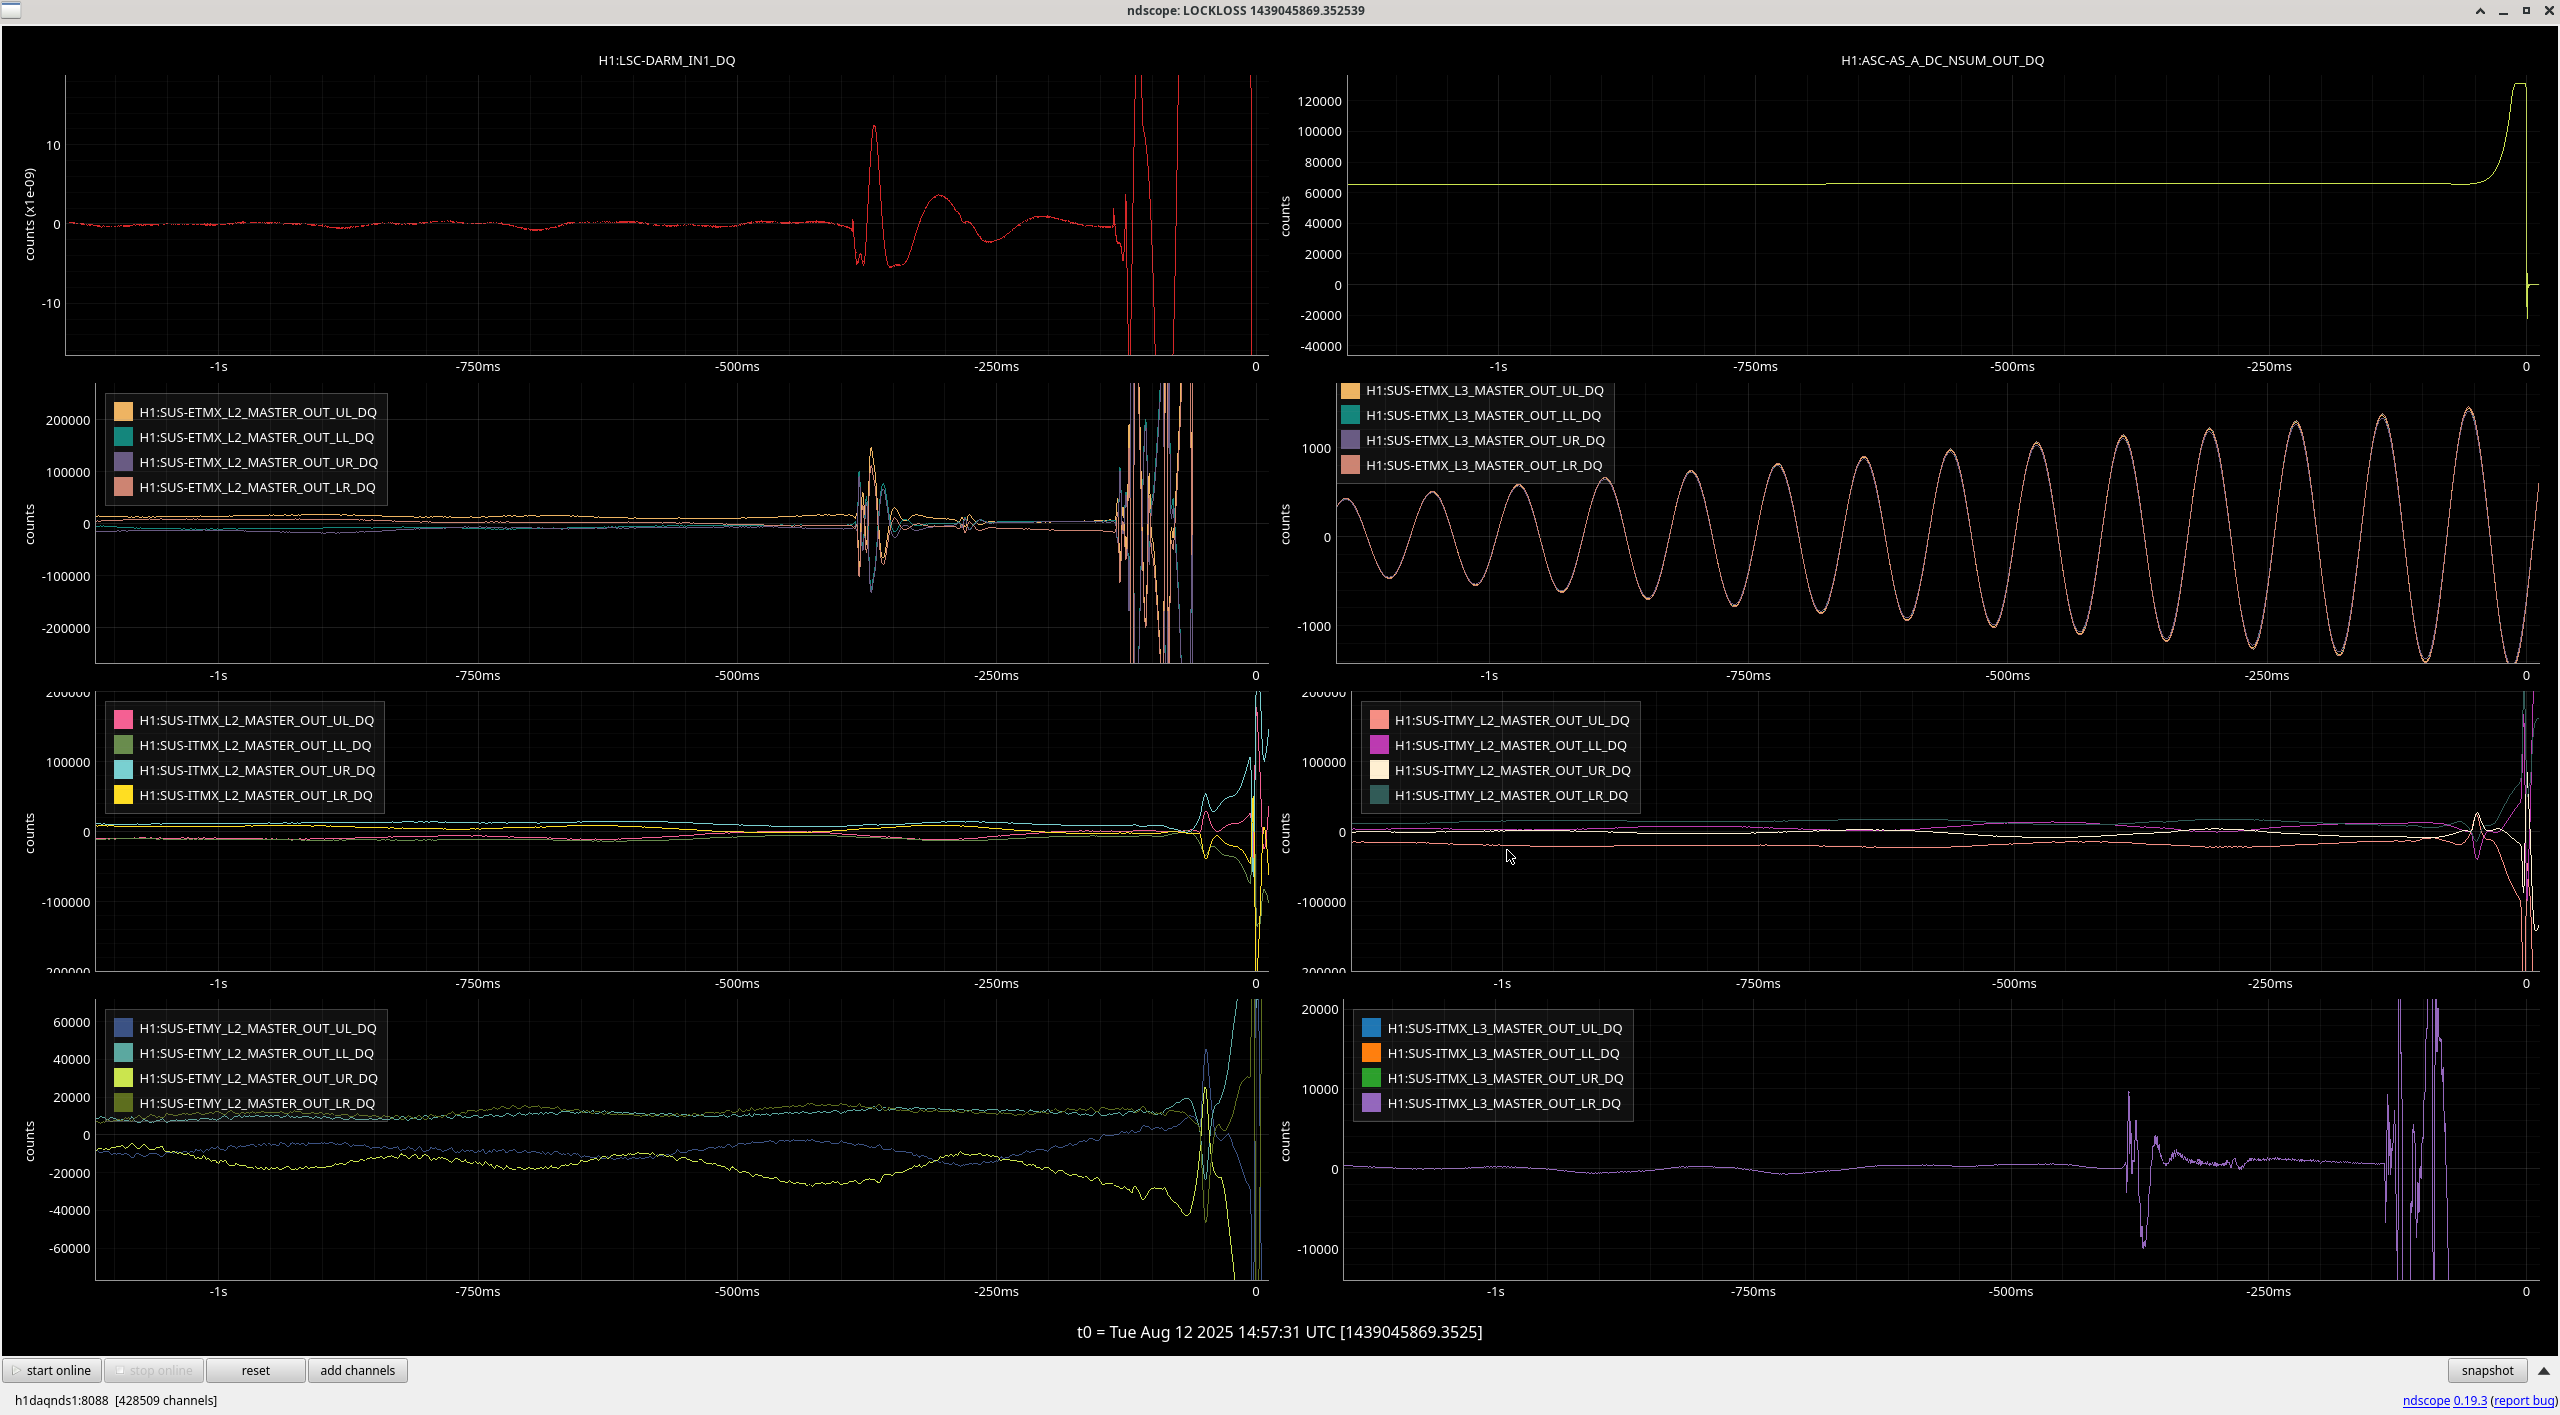This screenshot has width=2560, height=1415.
Task: Click ETMX_L2_MASTER_OUT_UR_DQ legend swatch
Action: tap(123, 462)
